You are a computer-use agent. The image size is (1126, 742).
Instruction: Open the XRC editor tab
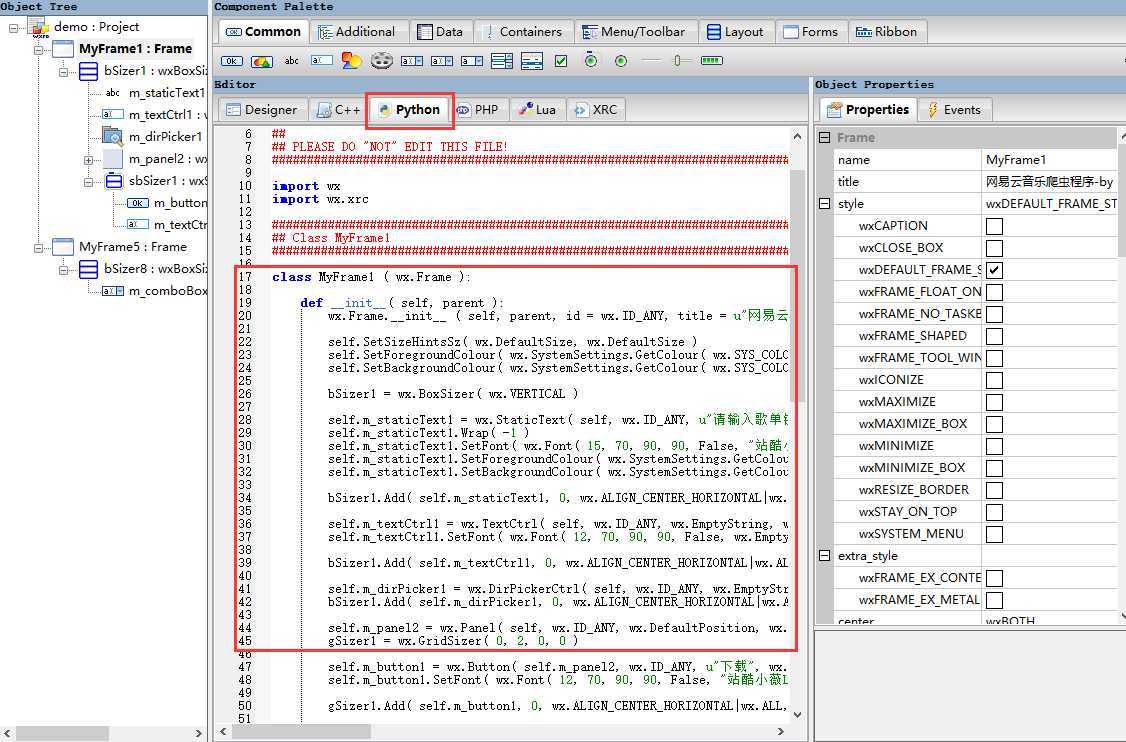click(596, 110)
